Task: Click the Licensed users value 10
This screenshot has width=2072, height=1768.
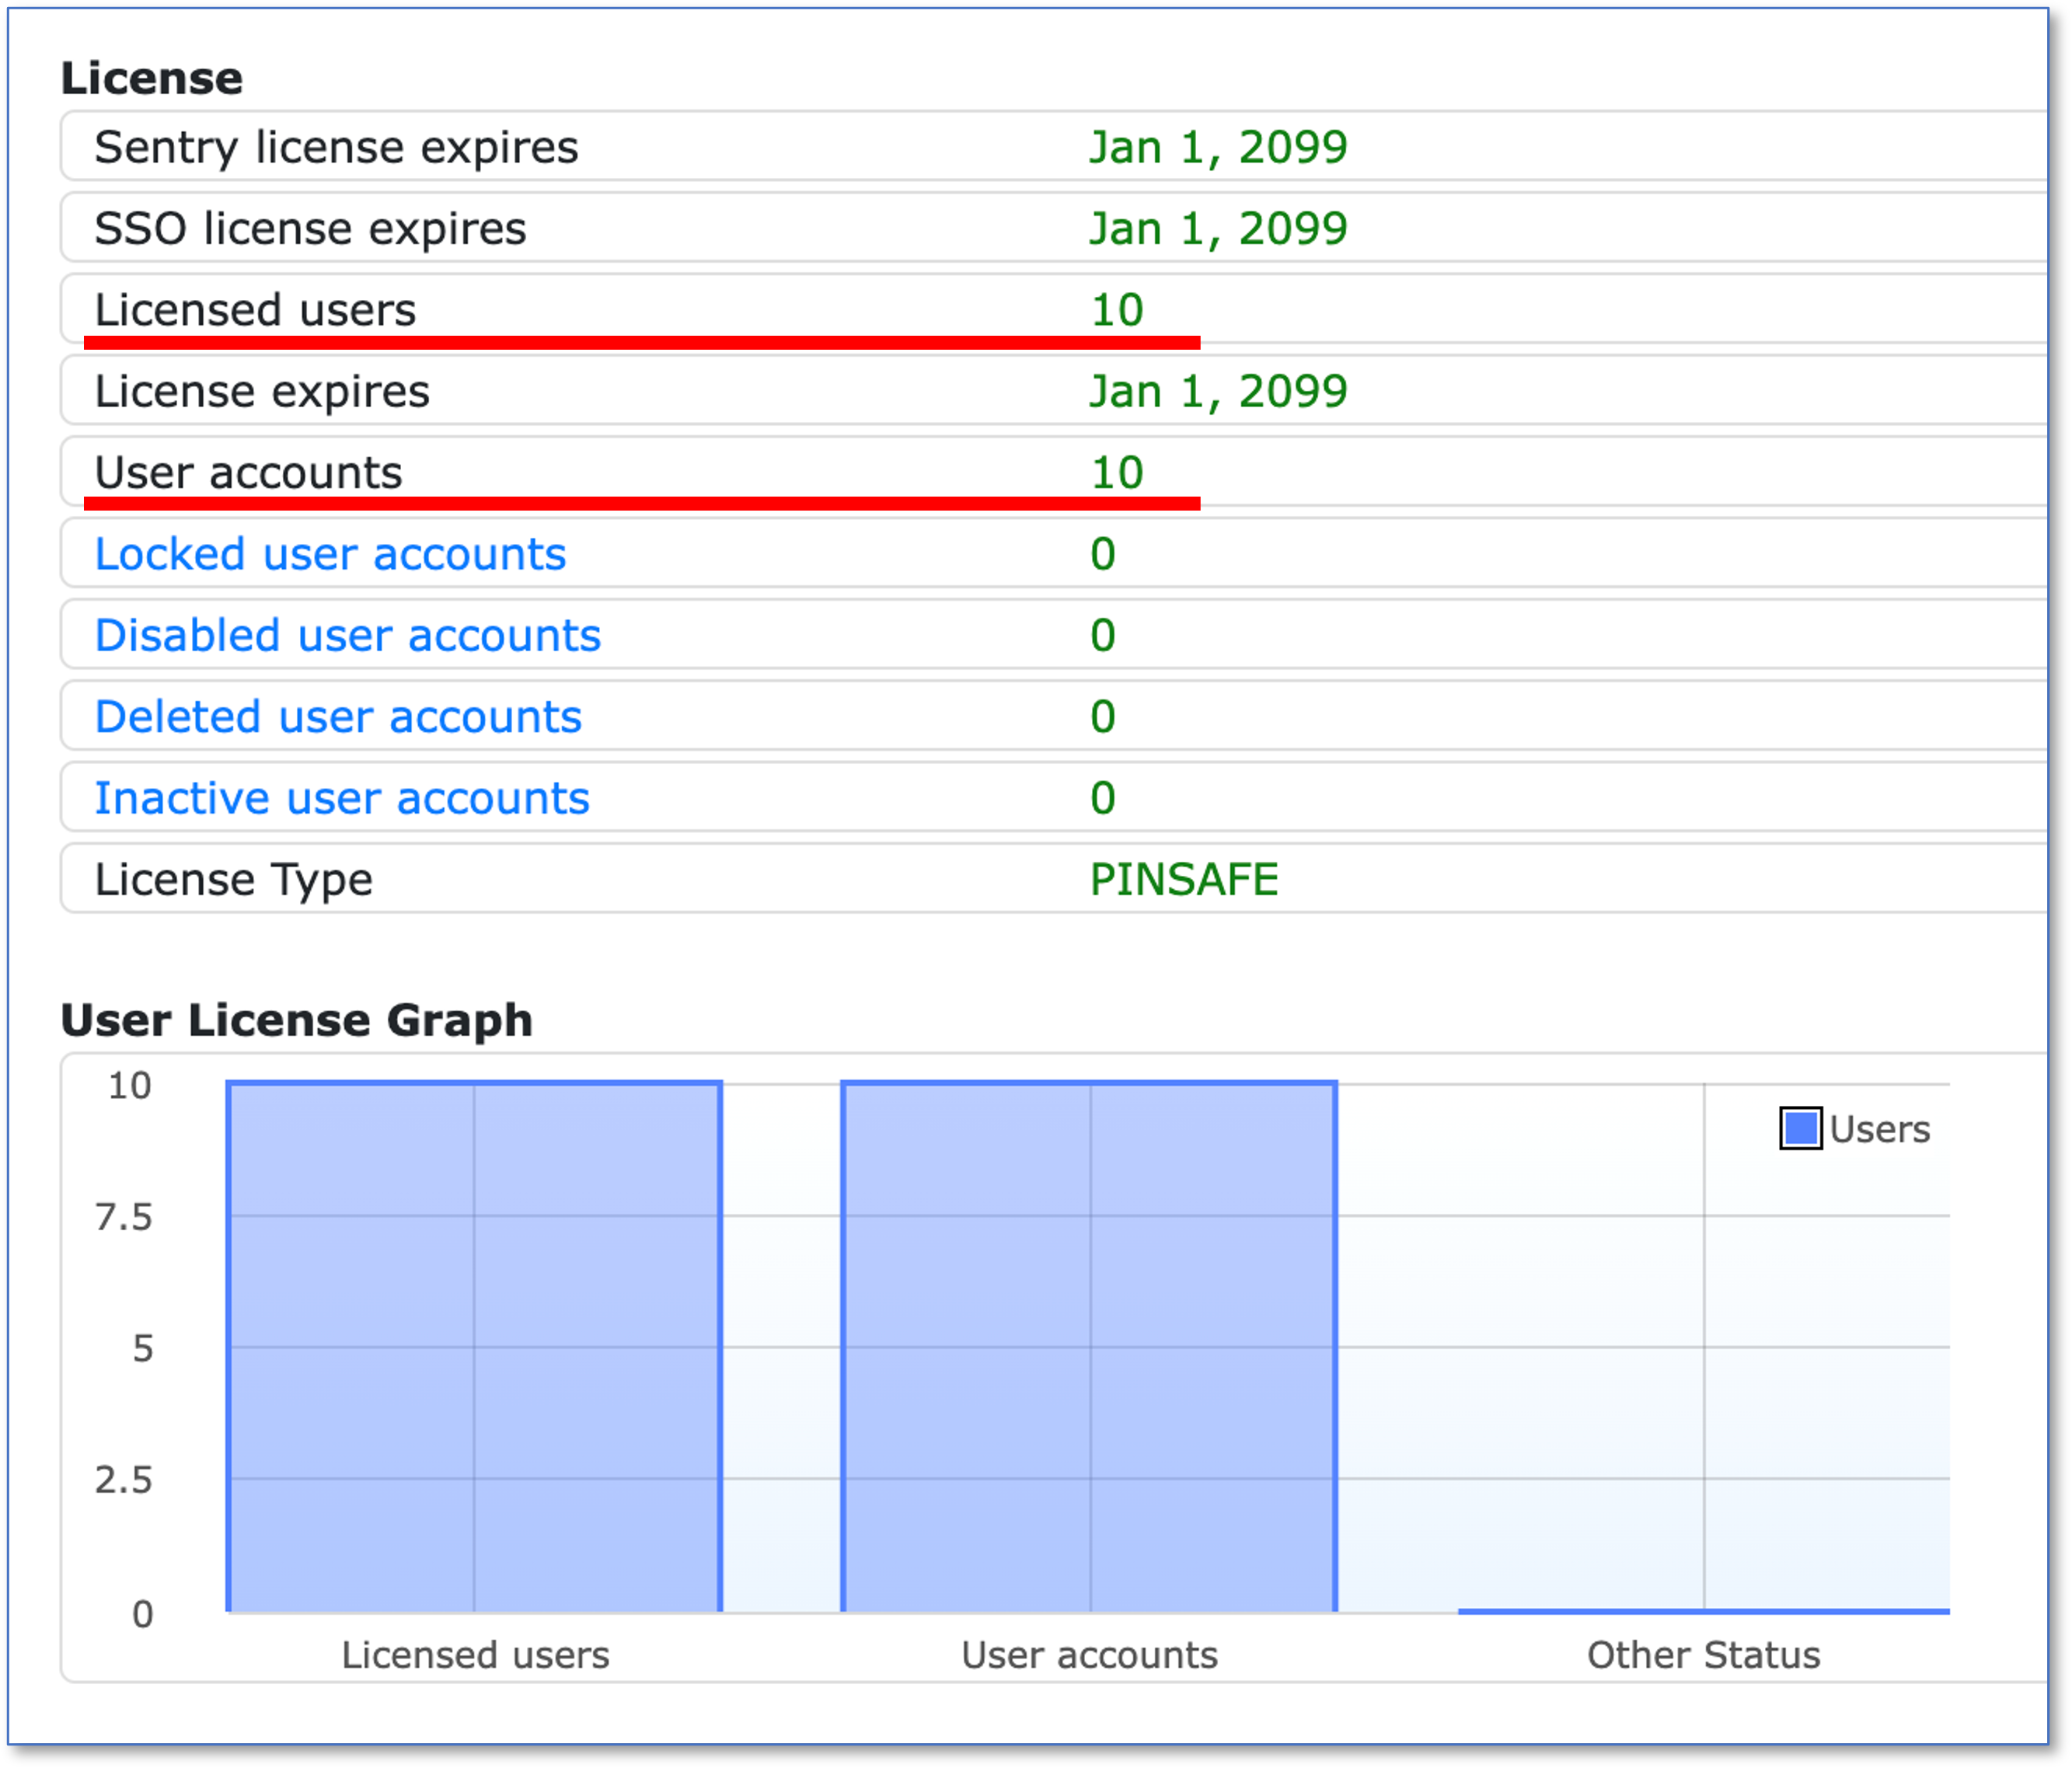Action: click(x=1117, y=310)
